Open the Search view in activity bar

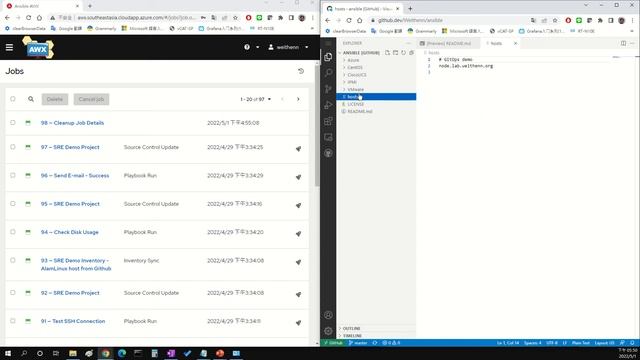pos(328,73)
